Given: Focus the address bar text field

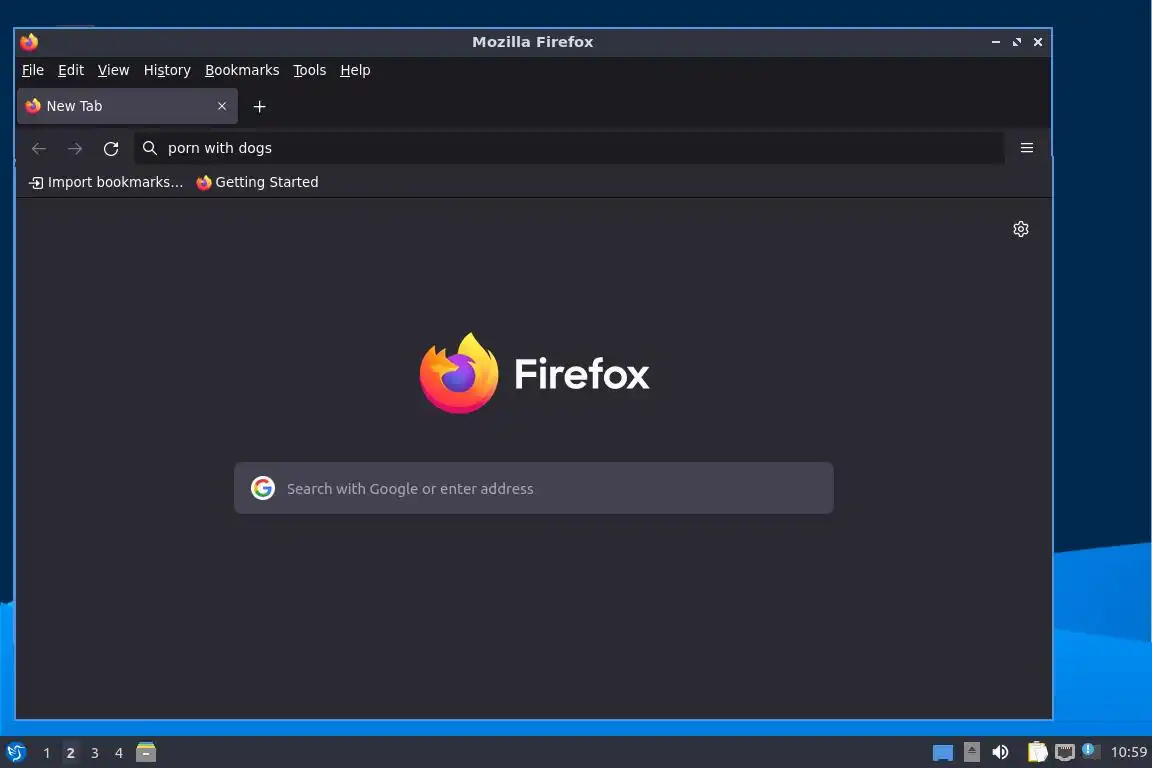Looking at the screenshot, I should (x=569, y=148).
